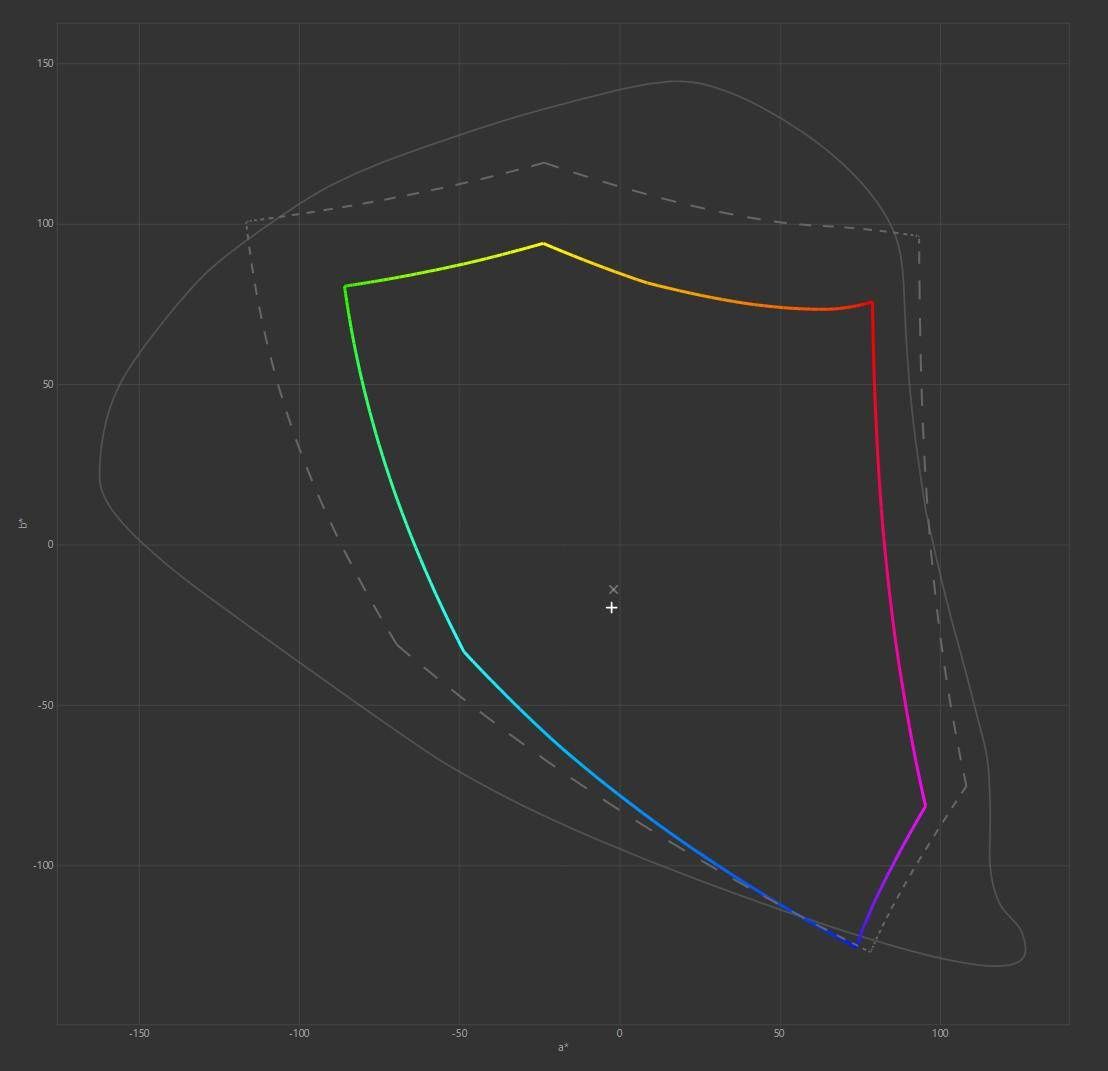The width and height of the screenshot is (1108, 1071).
Task: Click the -50 tick on a* axis
Action: 459,1033
